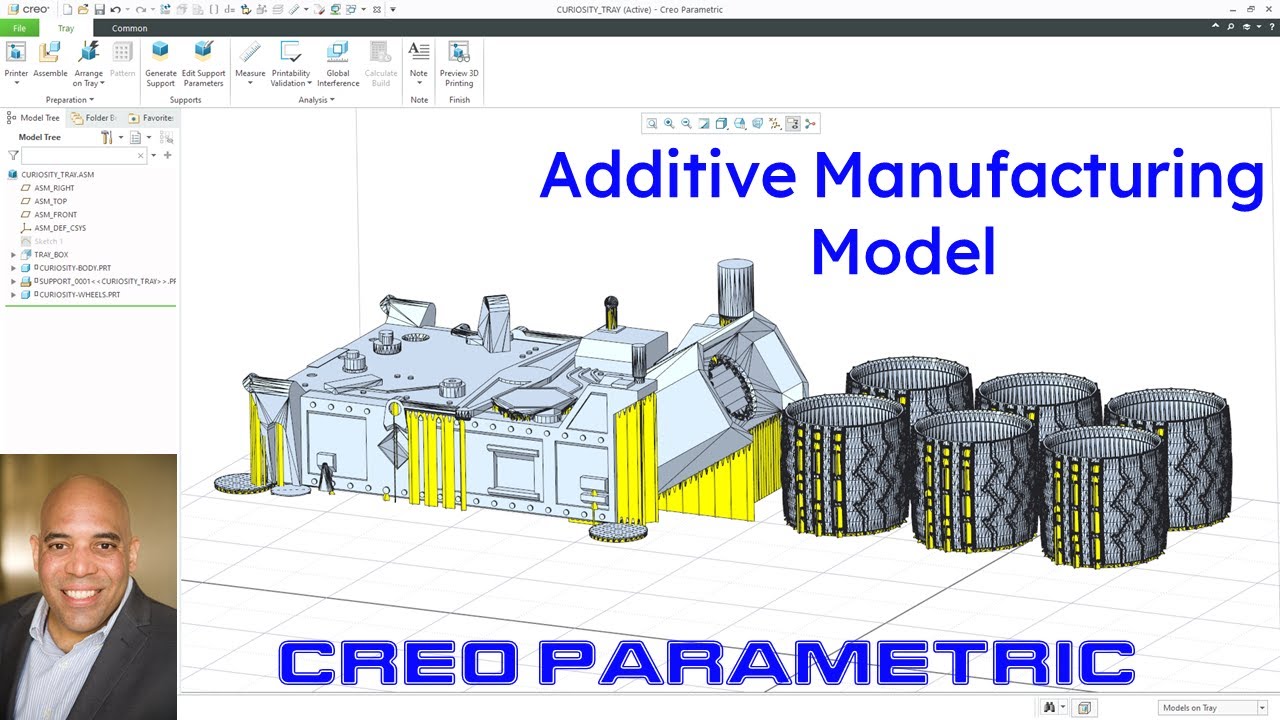
Task: Open a file via the folder icon
Action: click(83, 9)
